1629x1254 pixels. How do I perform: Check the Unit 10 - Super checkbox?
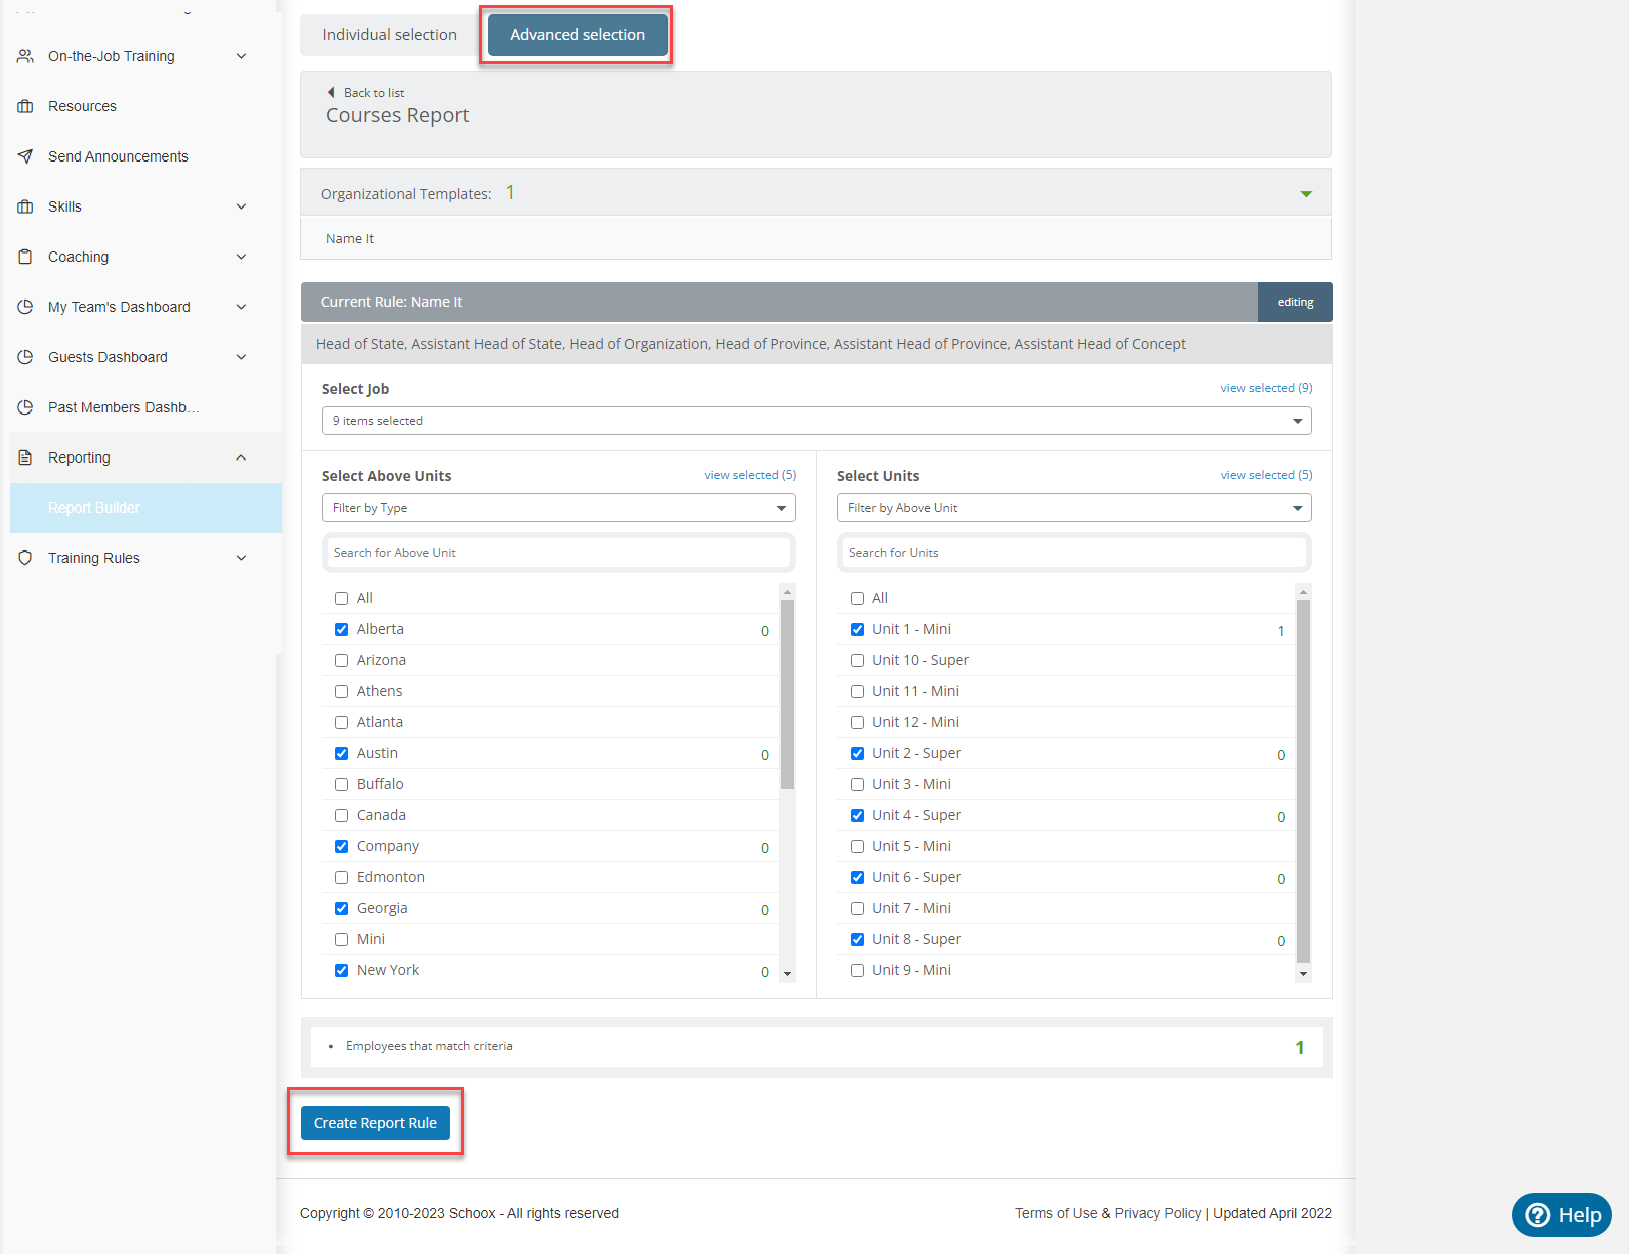point(857,660)
